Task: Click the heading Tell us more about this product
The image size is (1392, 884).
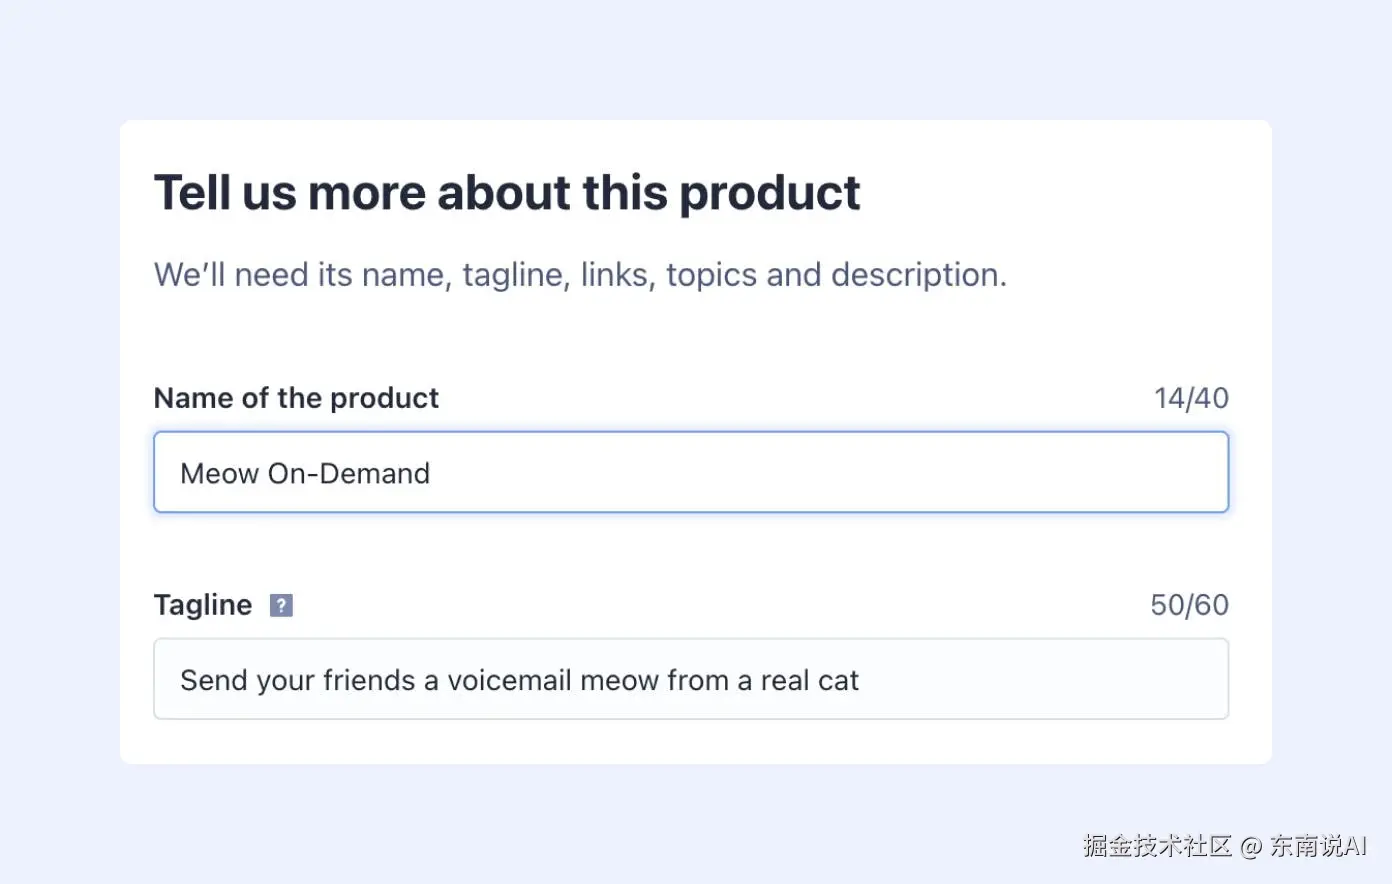Action: click(507, 192)
